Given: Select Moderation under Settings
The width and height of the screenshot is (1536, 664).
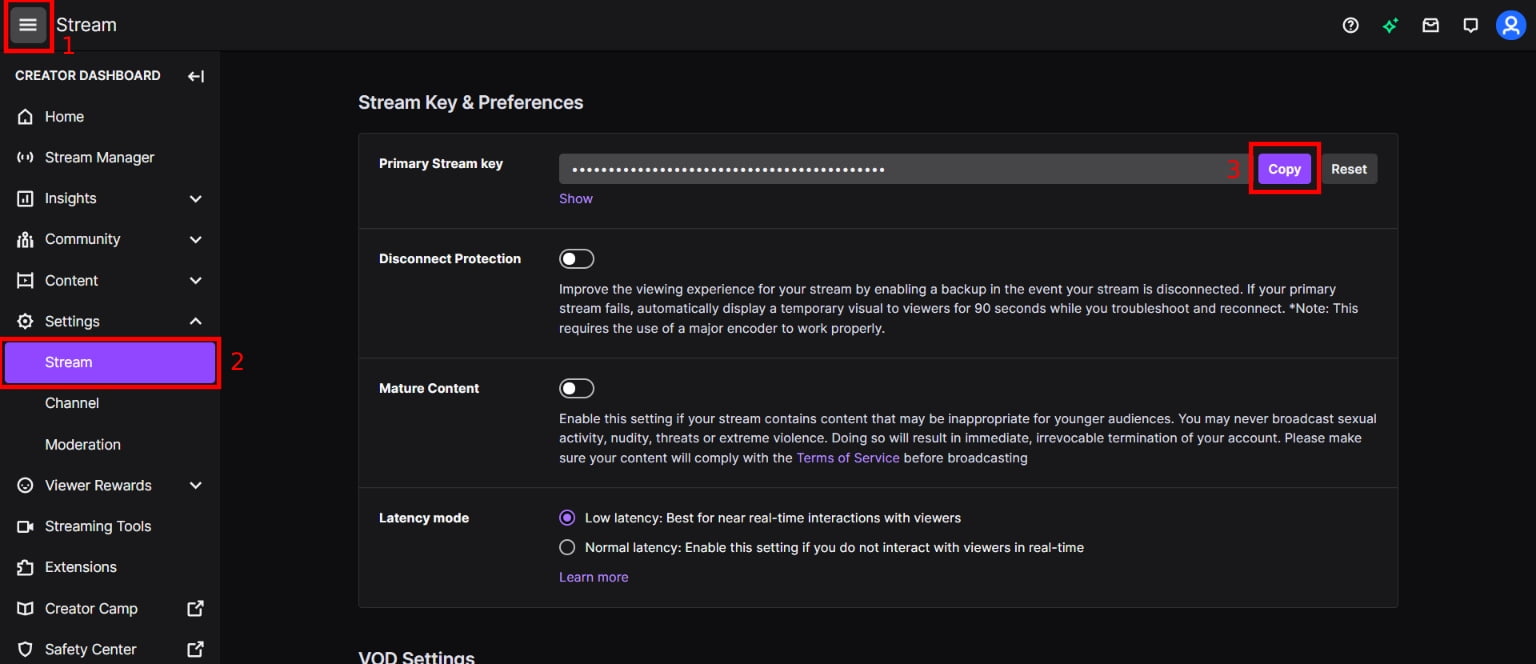Looking at the screenshot, I should (x=110, y=445).
